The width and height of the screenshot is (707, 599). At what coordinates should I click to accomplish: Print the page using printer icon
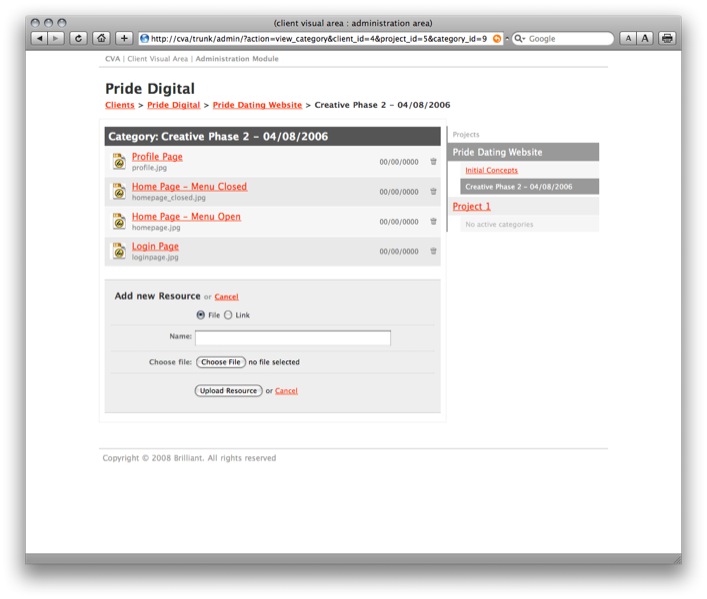click(x=667, y=38)
